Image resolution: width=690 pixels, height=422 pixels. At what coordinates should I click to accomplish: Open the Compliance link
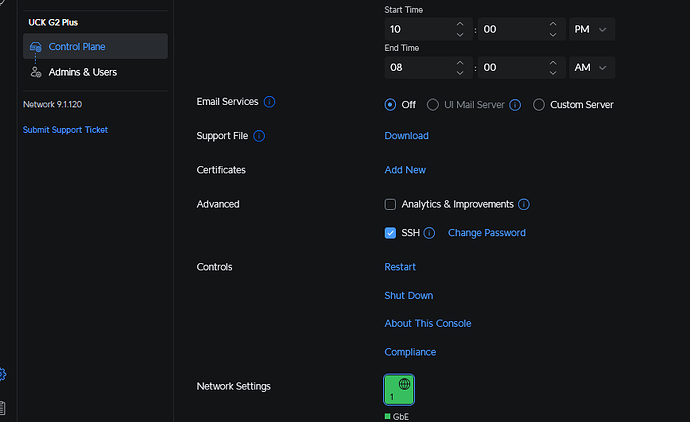[x=410, y=352]
